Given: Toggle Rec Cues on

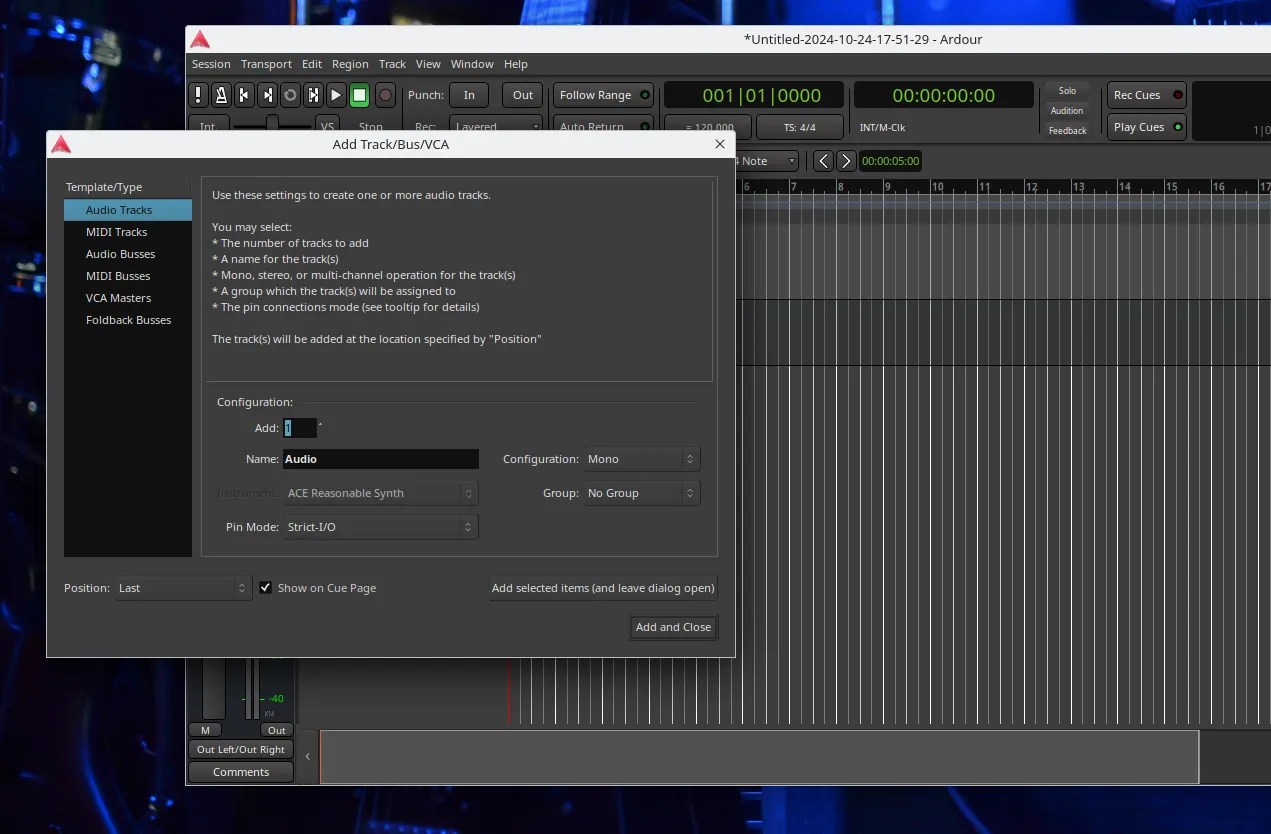Looking at the screenshot, I should (1145, 95).
